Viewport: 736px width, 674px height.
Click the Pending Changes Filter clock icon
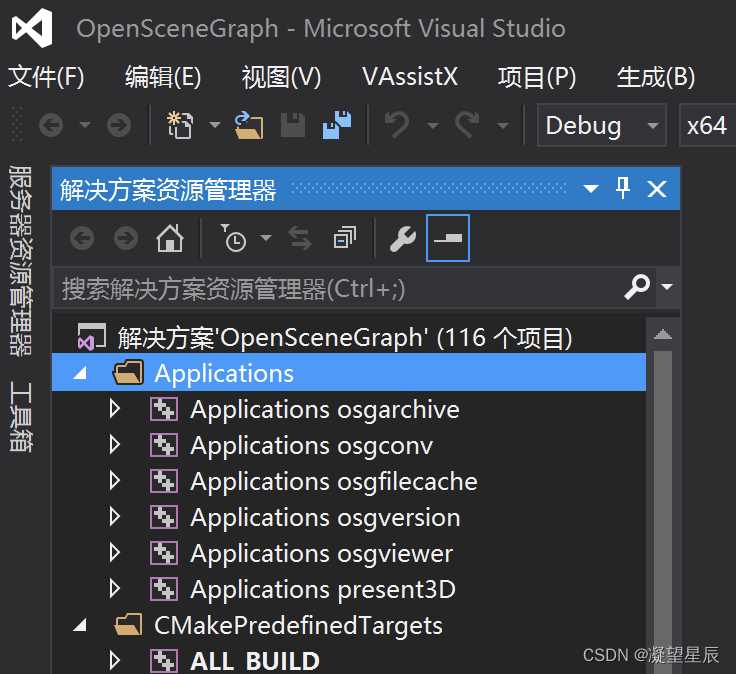tap(233, 238)
